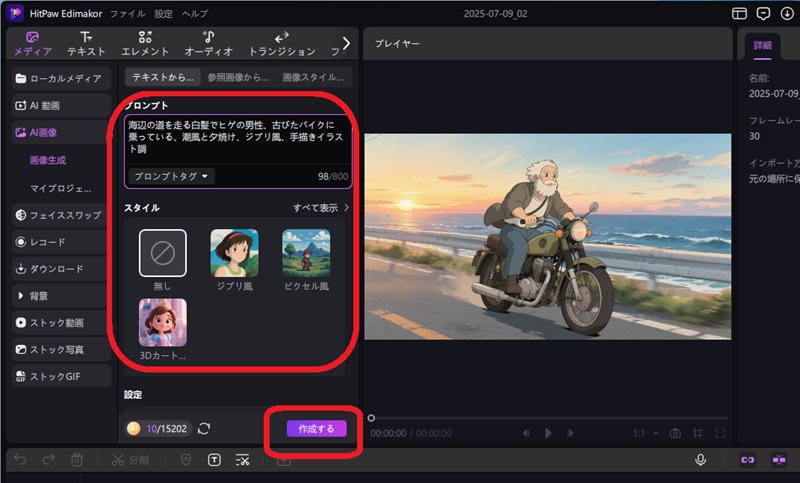
Task: Click the 作成する button
Action: 316,429
